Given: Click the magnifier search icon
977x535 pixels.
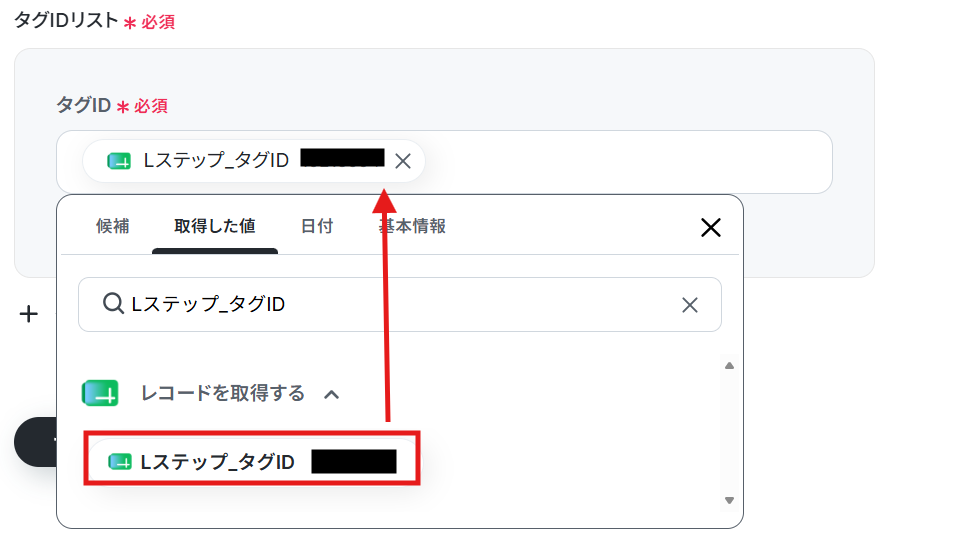Looking at the screenshot, I should (x=113, y=304).
